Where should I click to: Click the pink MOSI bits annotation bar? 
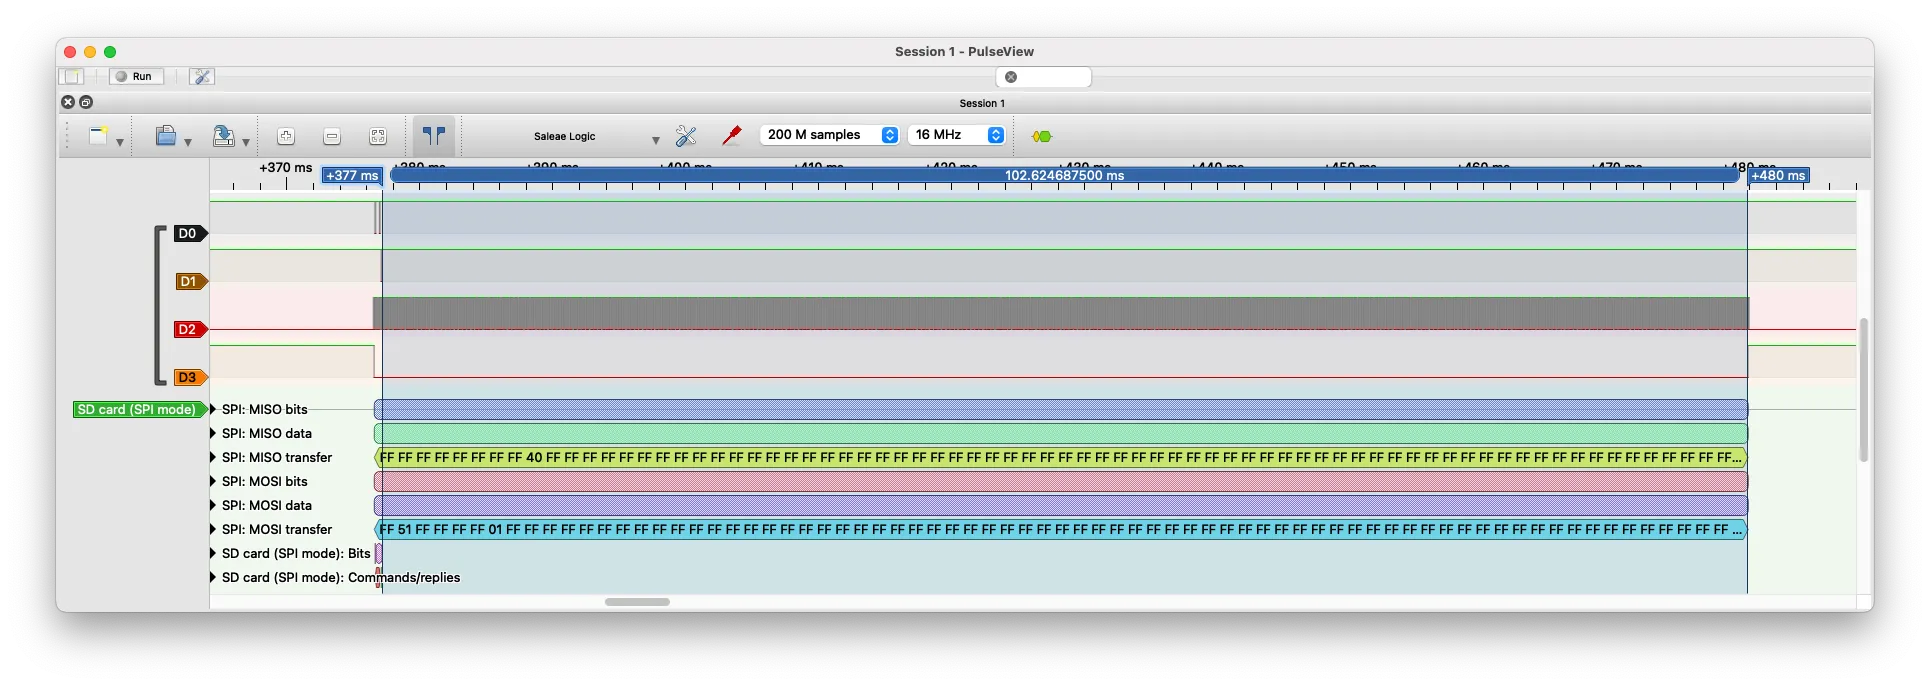1061,481
